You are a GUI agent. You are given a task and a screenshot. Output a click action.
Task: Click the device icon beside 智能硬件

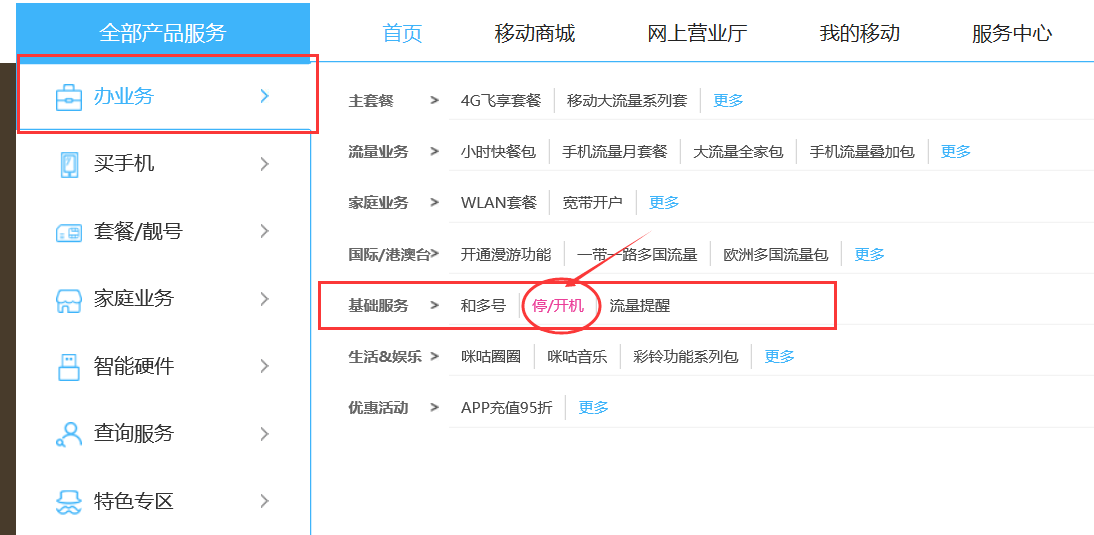(x=68, y=367)
